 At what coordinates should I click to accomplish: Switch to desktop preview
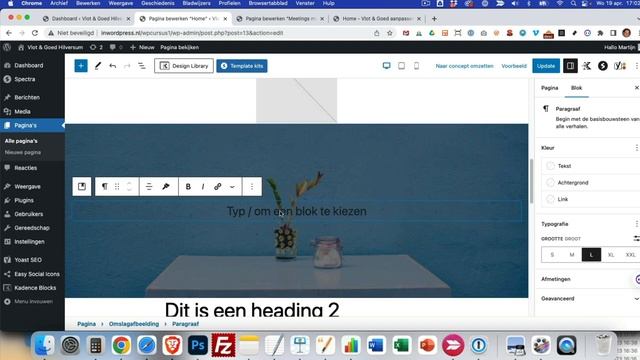(x=386, y=66)
